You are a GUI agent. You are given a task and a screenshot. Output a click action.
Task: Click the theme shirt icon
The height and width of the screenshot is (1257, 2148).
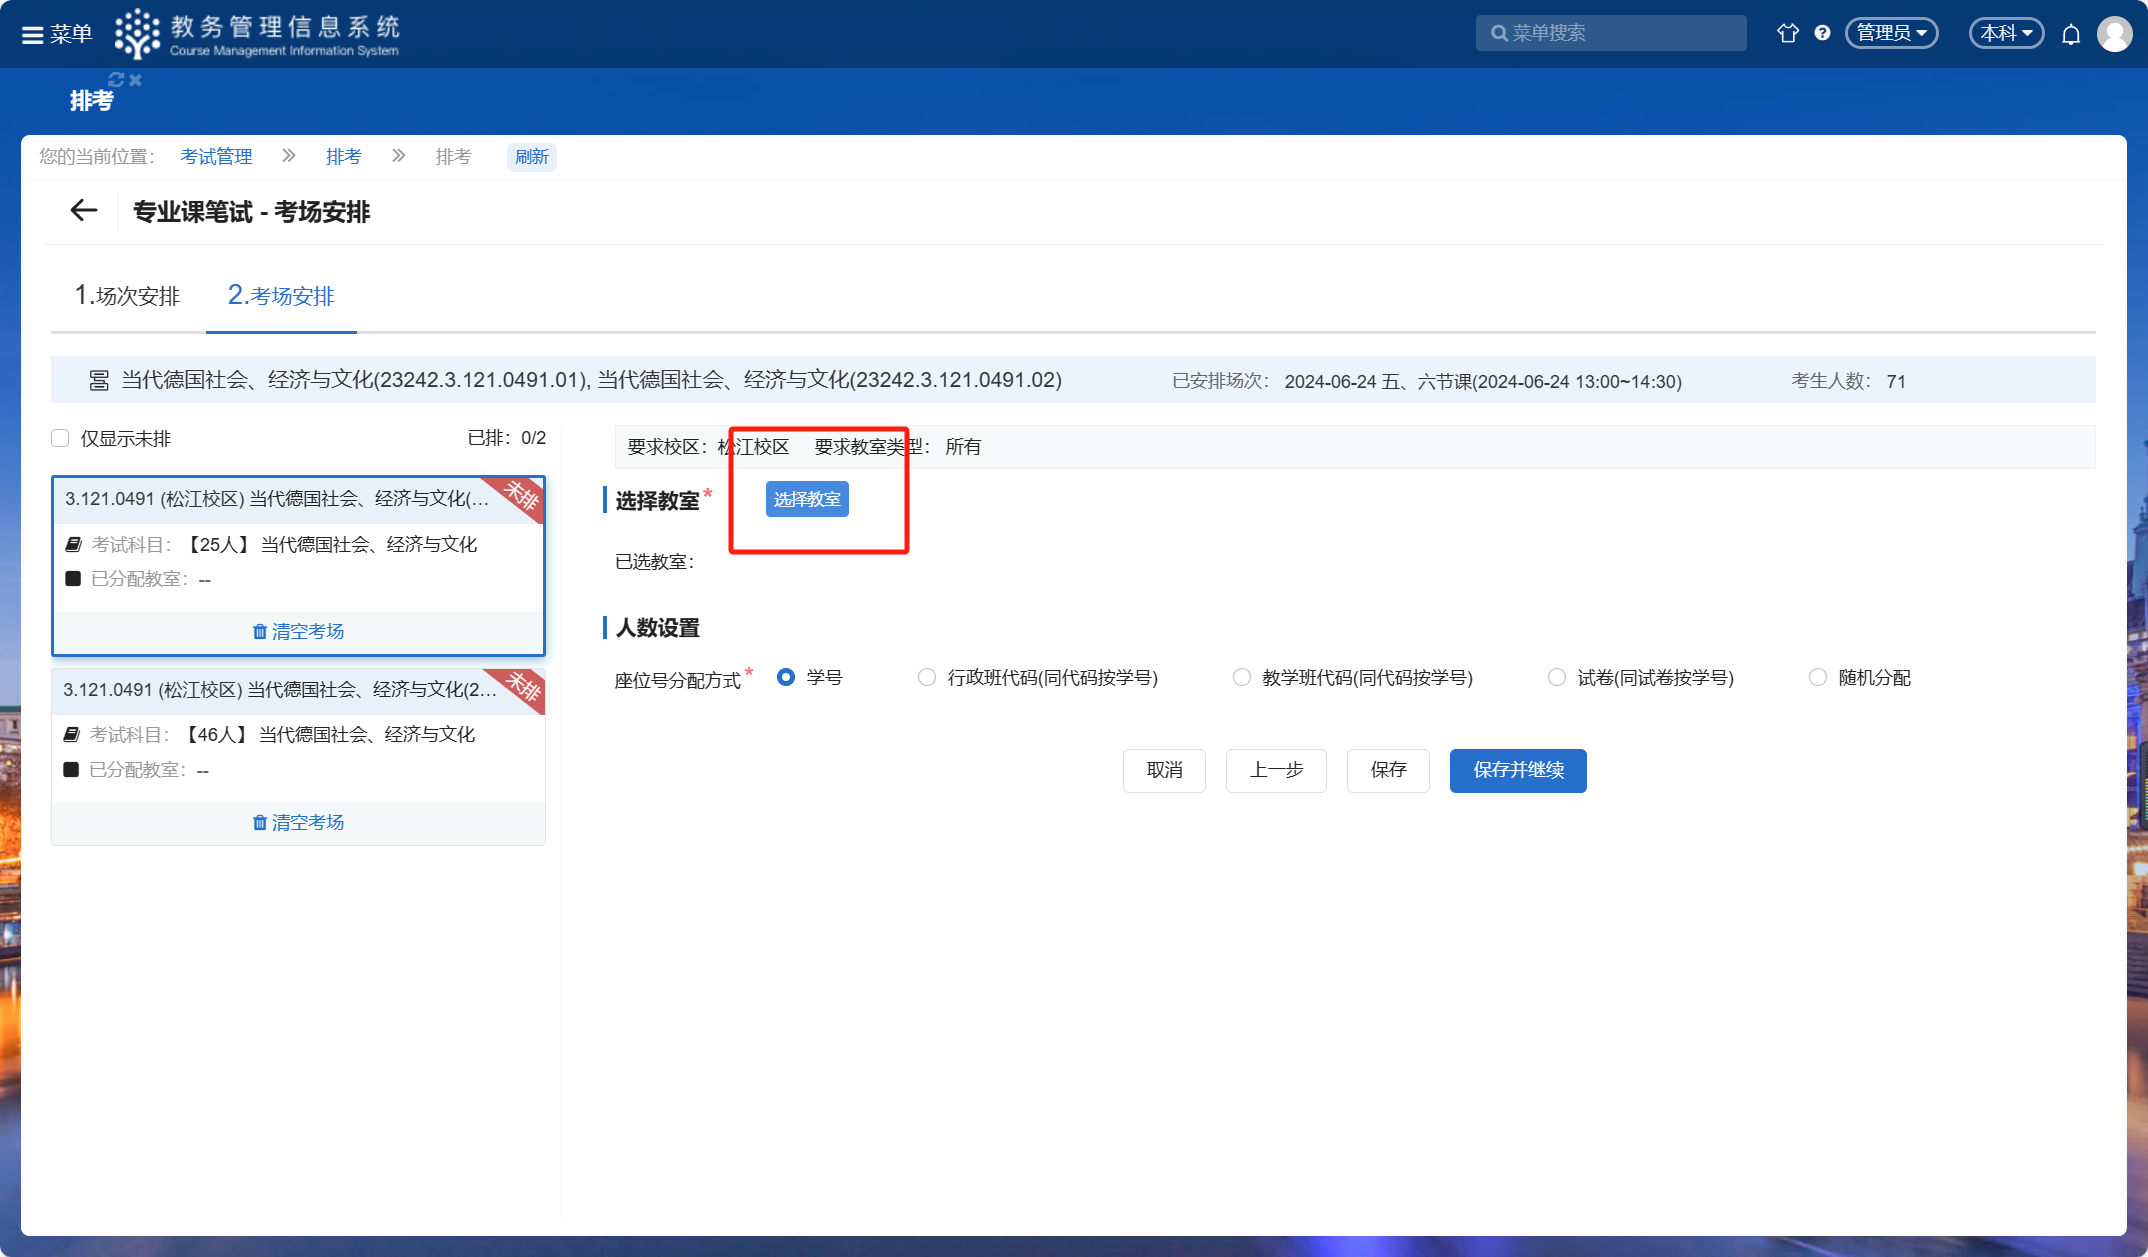click(1787, 33)
